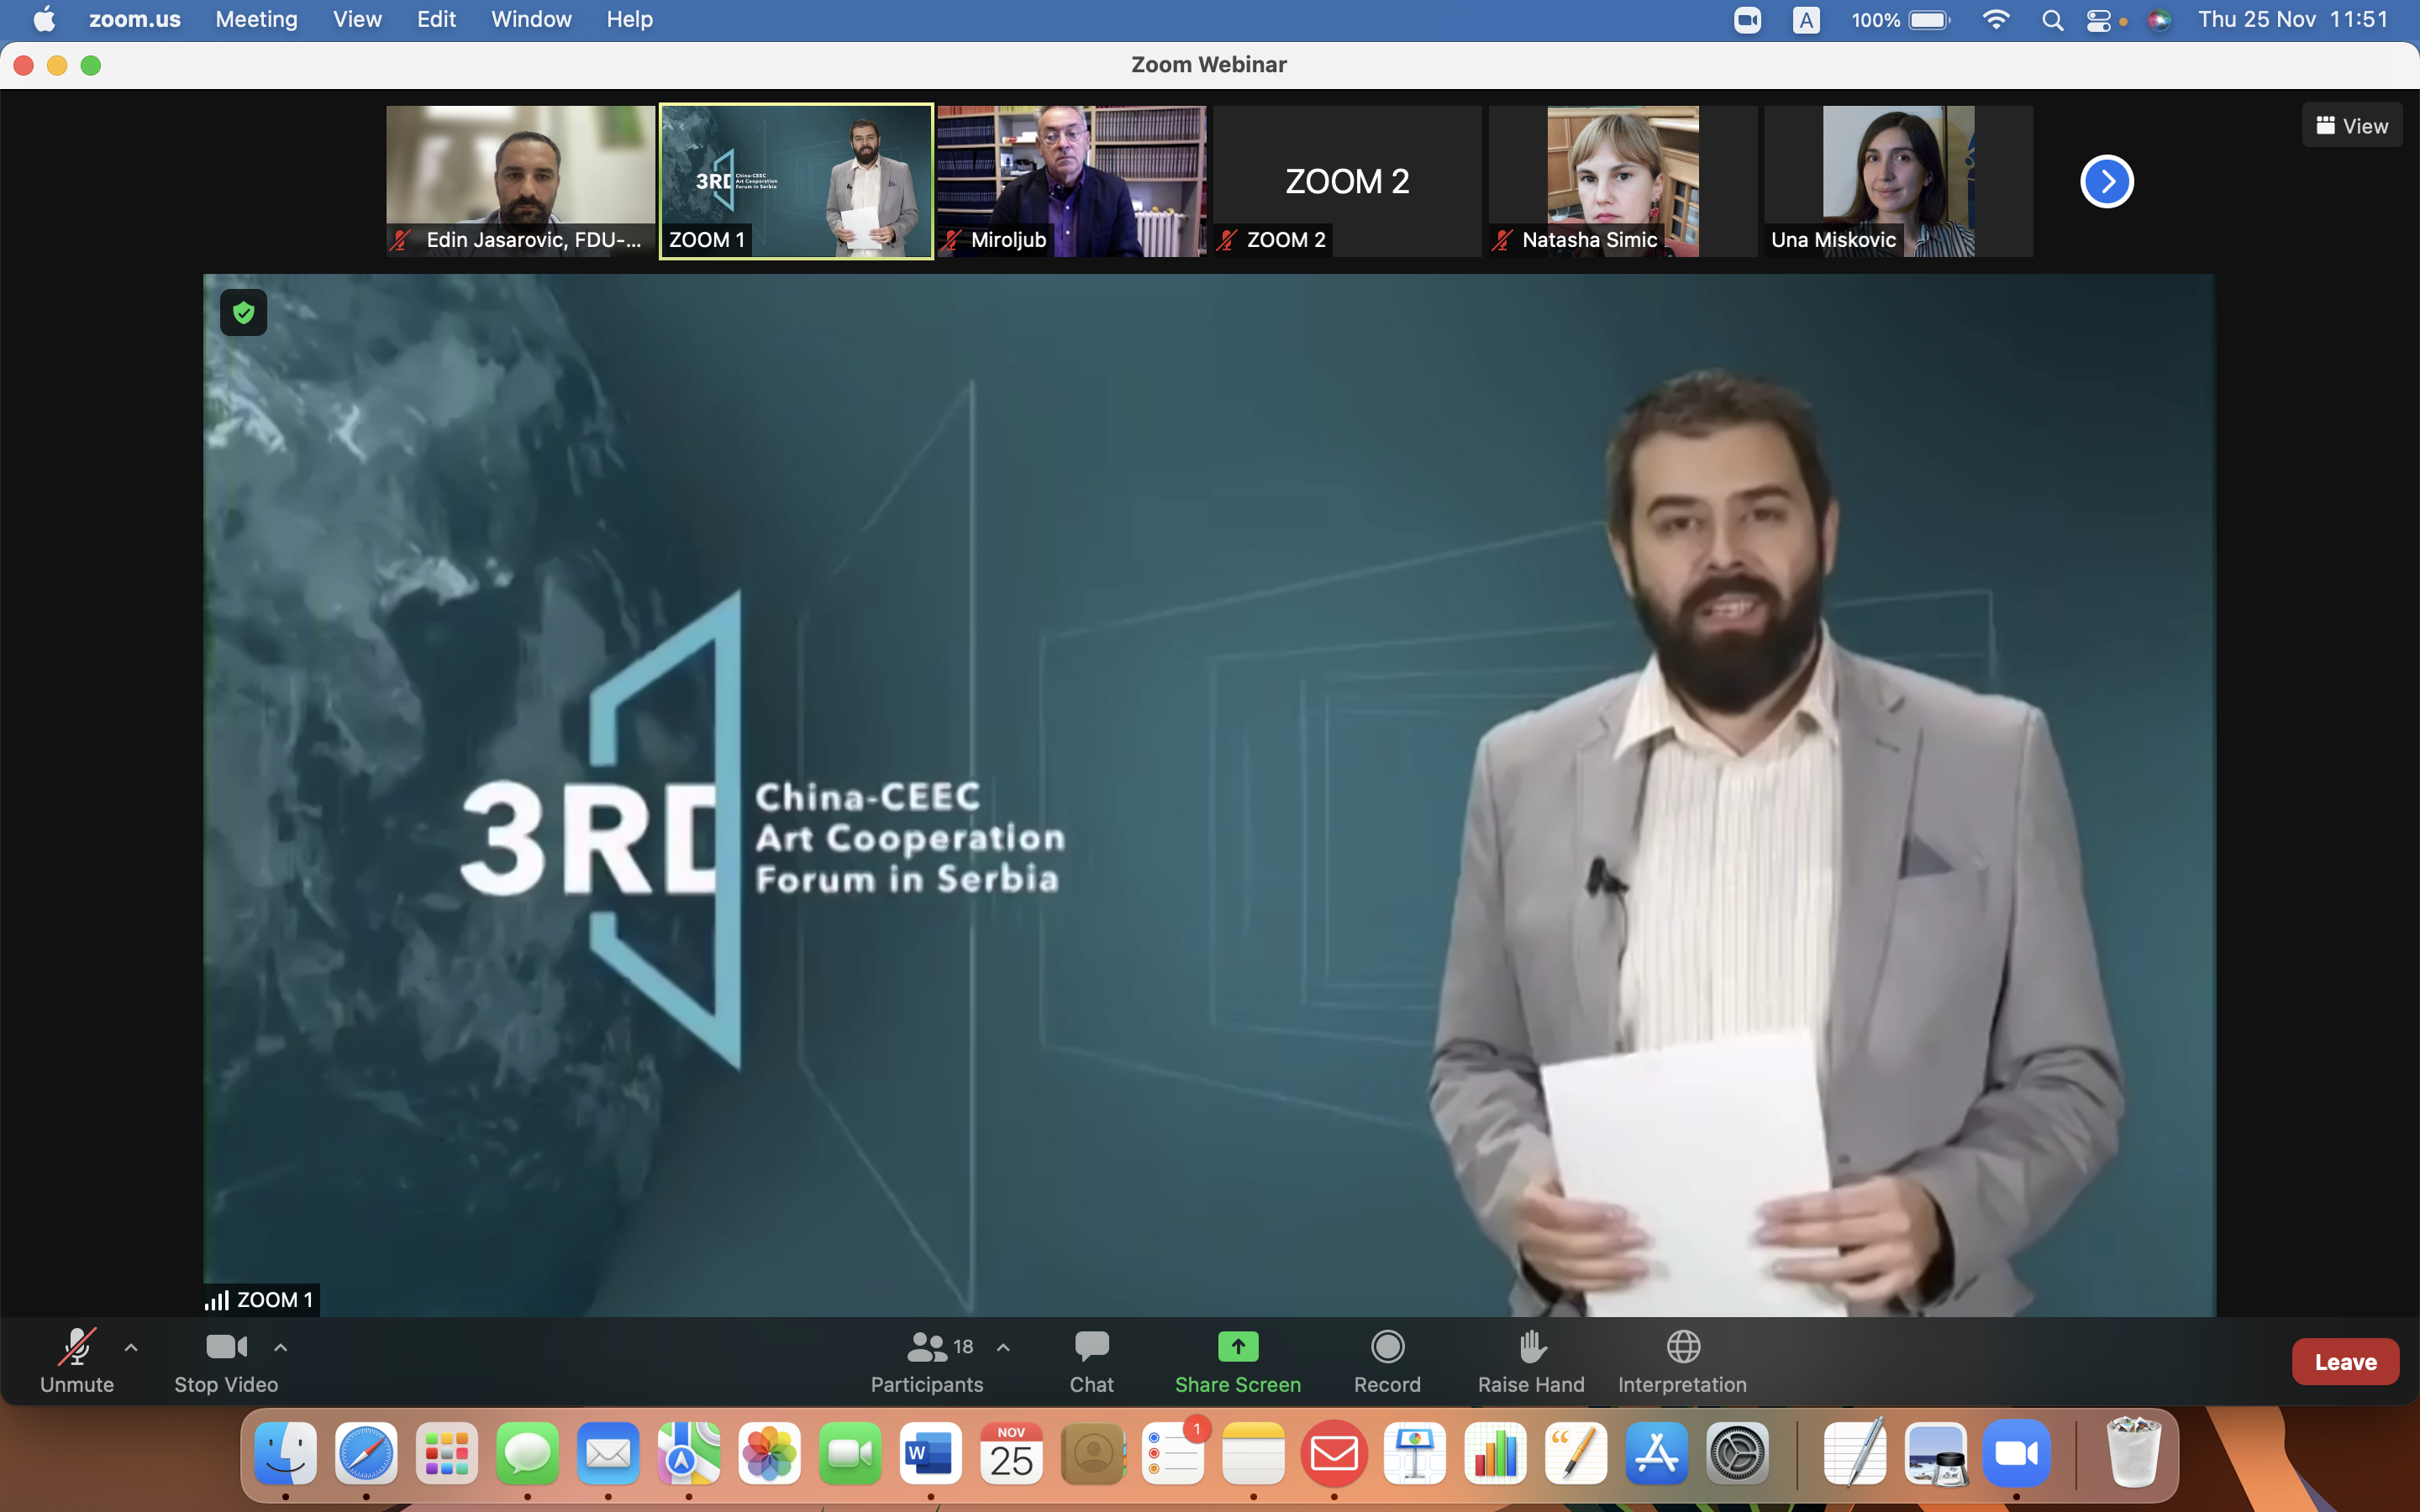Viewport: 2420px width, 1512px height.
Task: Open App Store from the Dock
Action: 1657,1453
